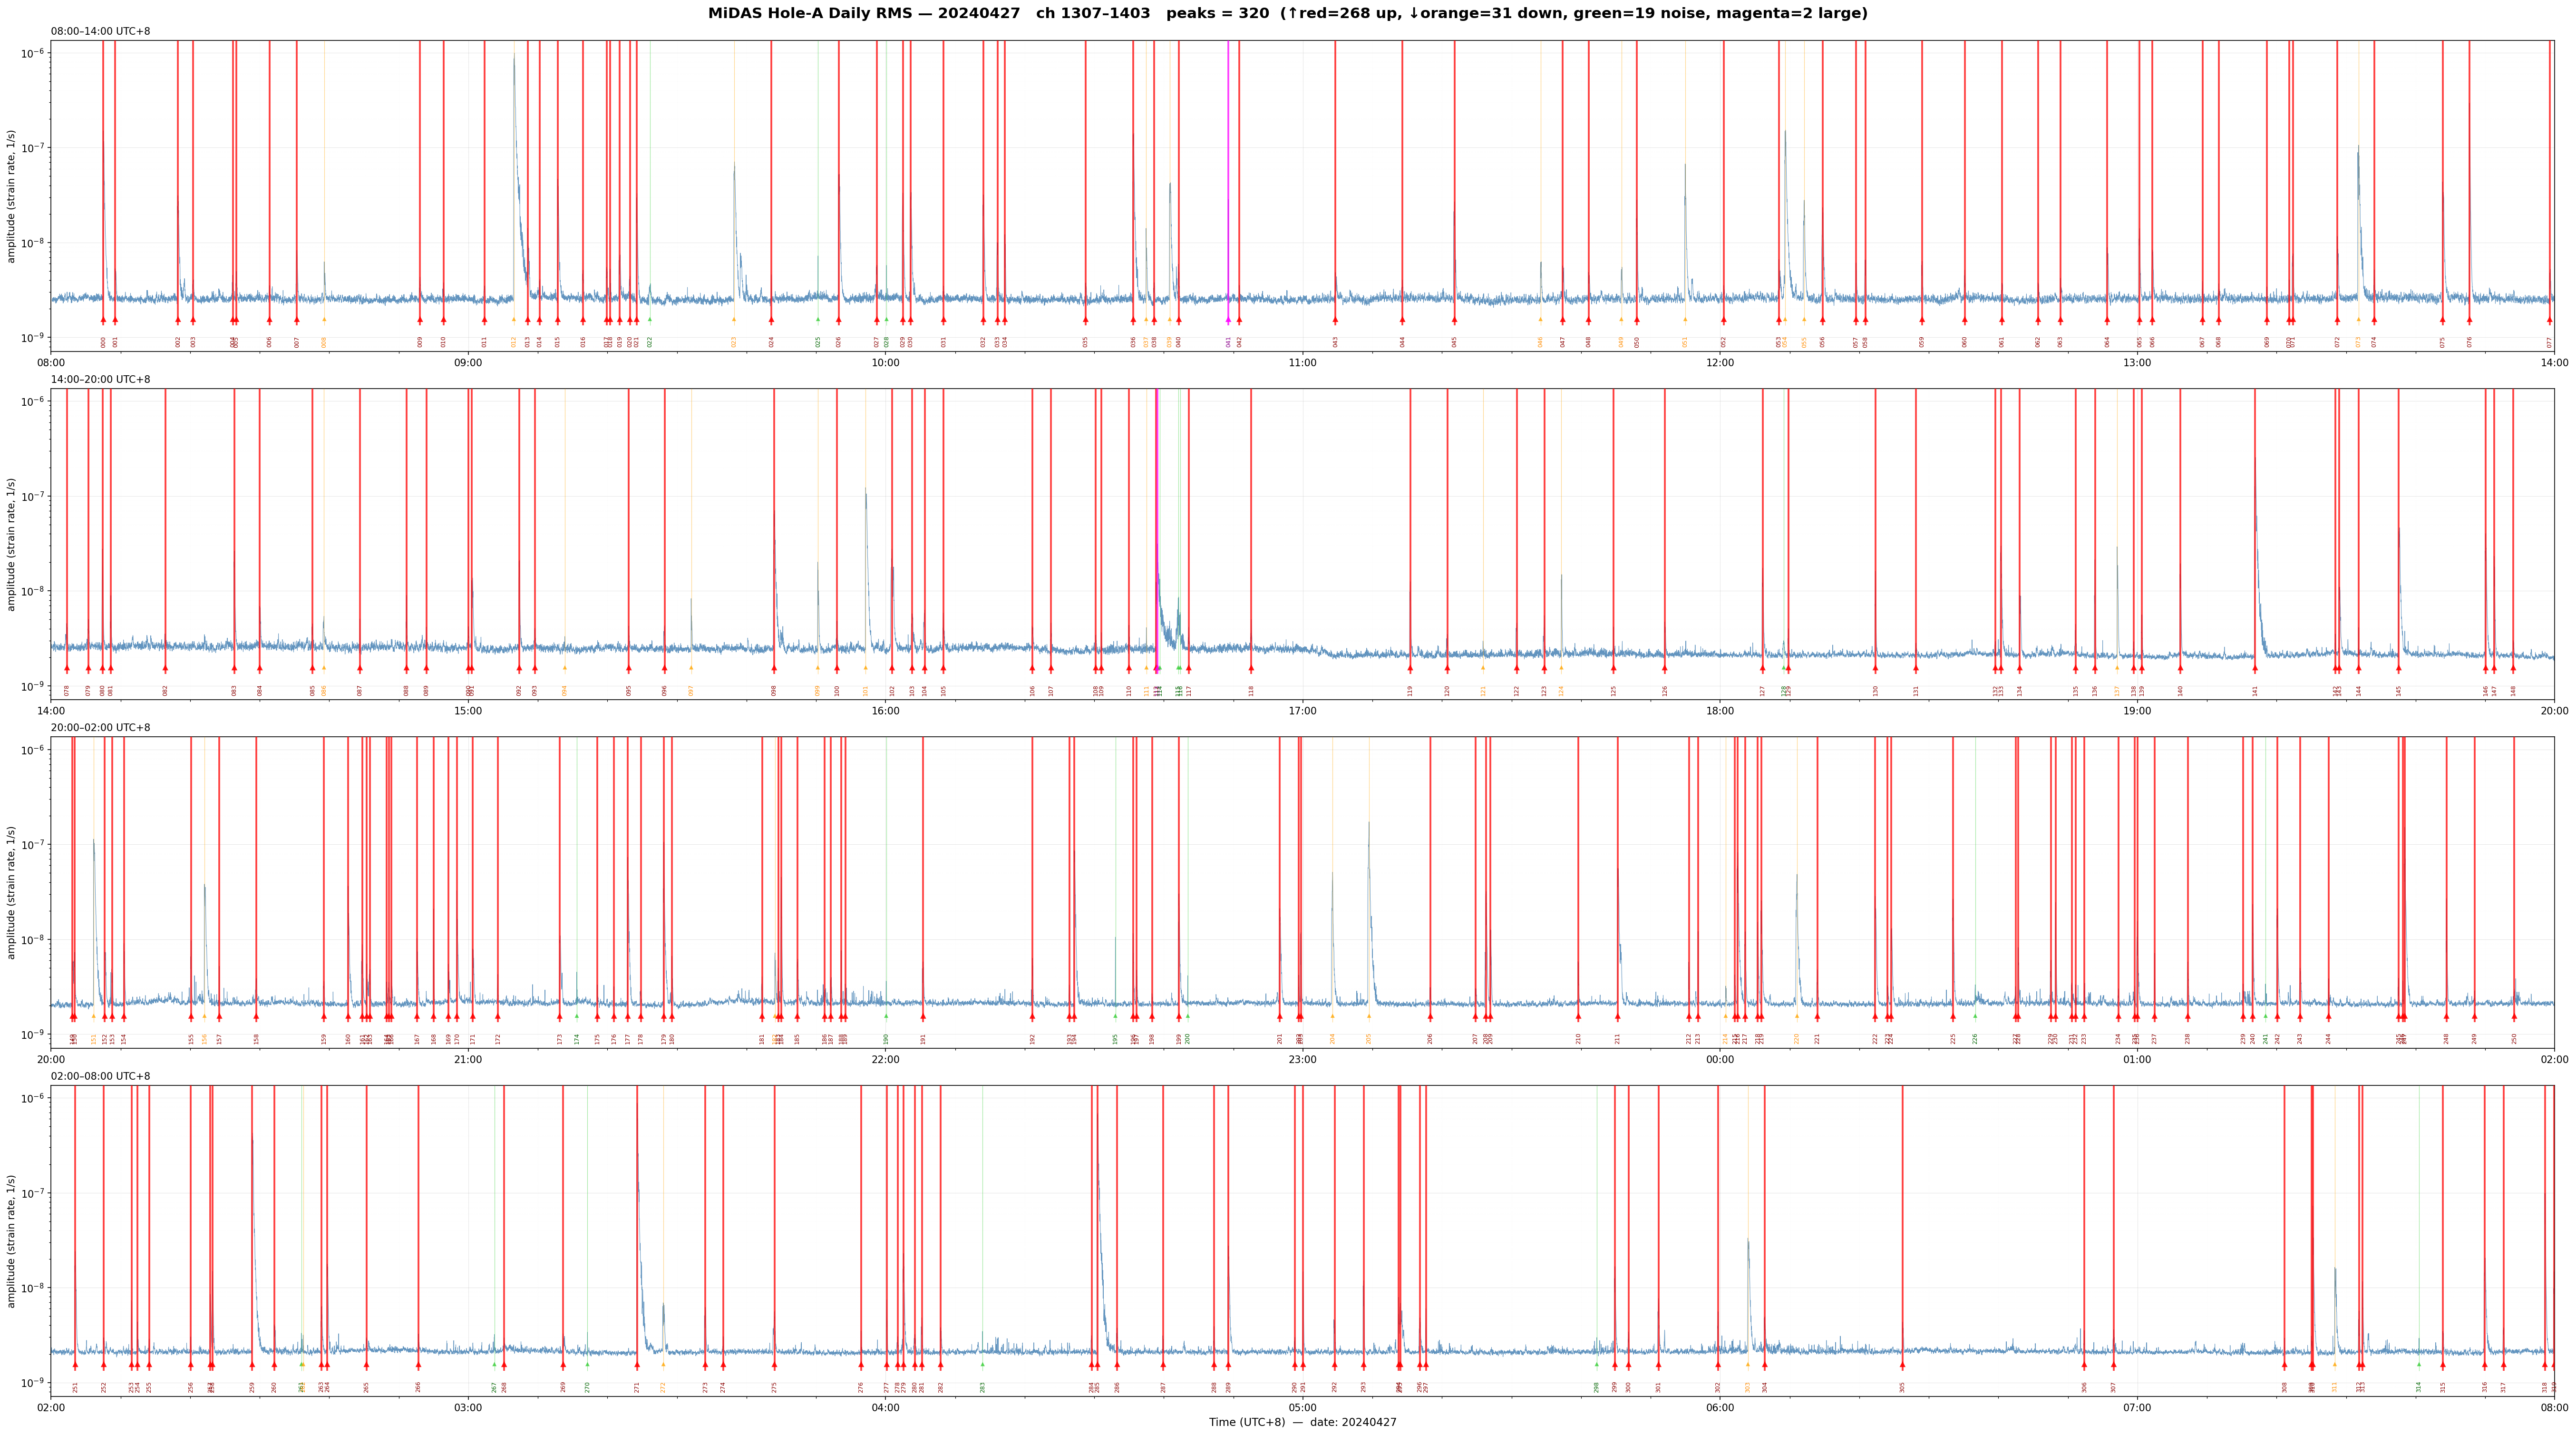This screenshot has height=1435, width=2576.
Task: Click the orange peak label 051
Action: [x=1685, y=342]
